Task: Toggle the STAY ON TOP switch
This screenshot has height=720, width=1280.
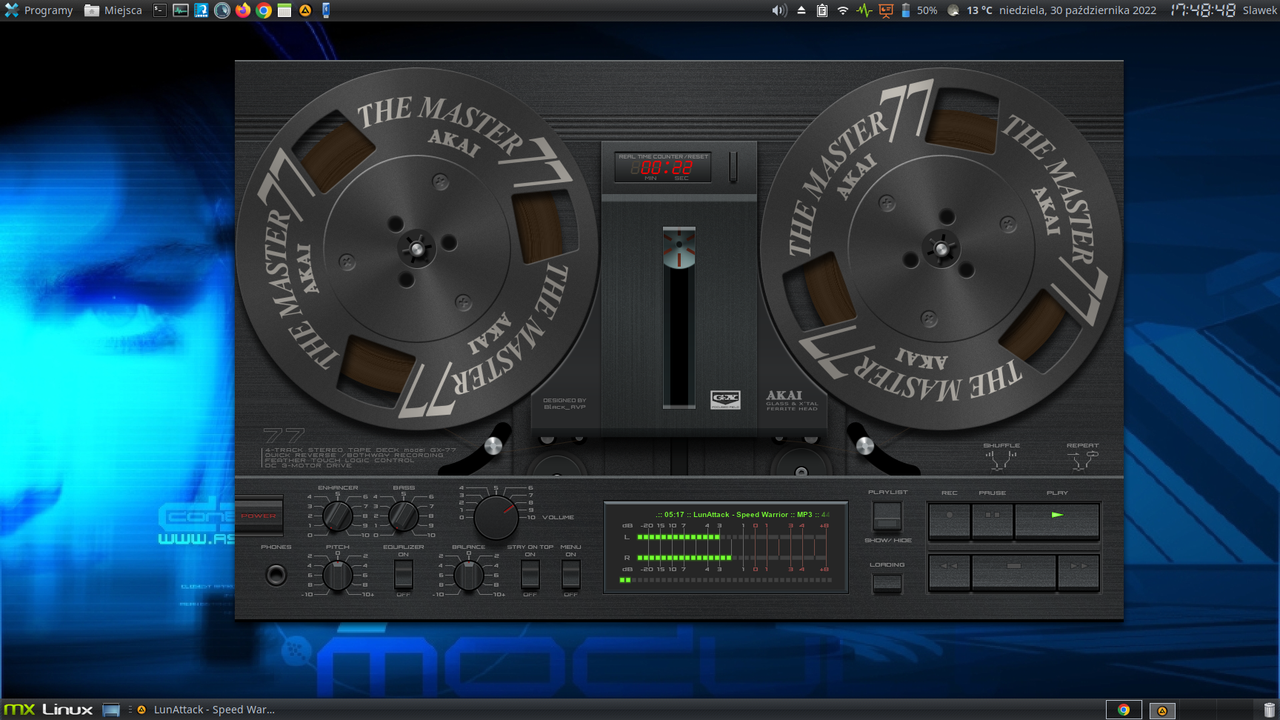Action: pos(530,574)
